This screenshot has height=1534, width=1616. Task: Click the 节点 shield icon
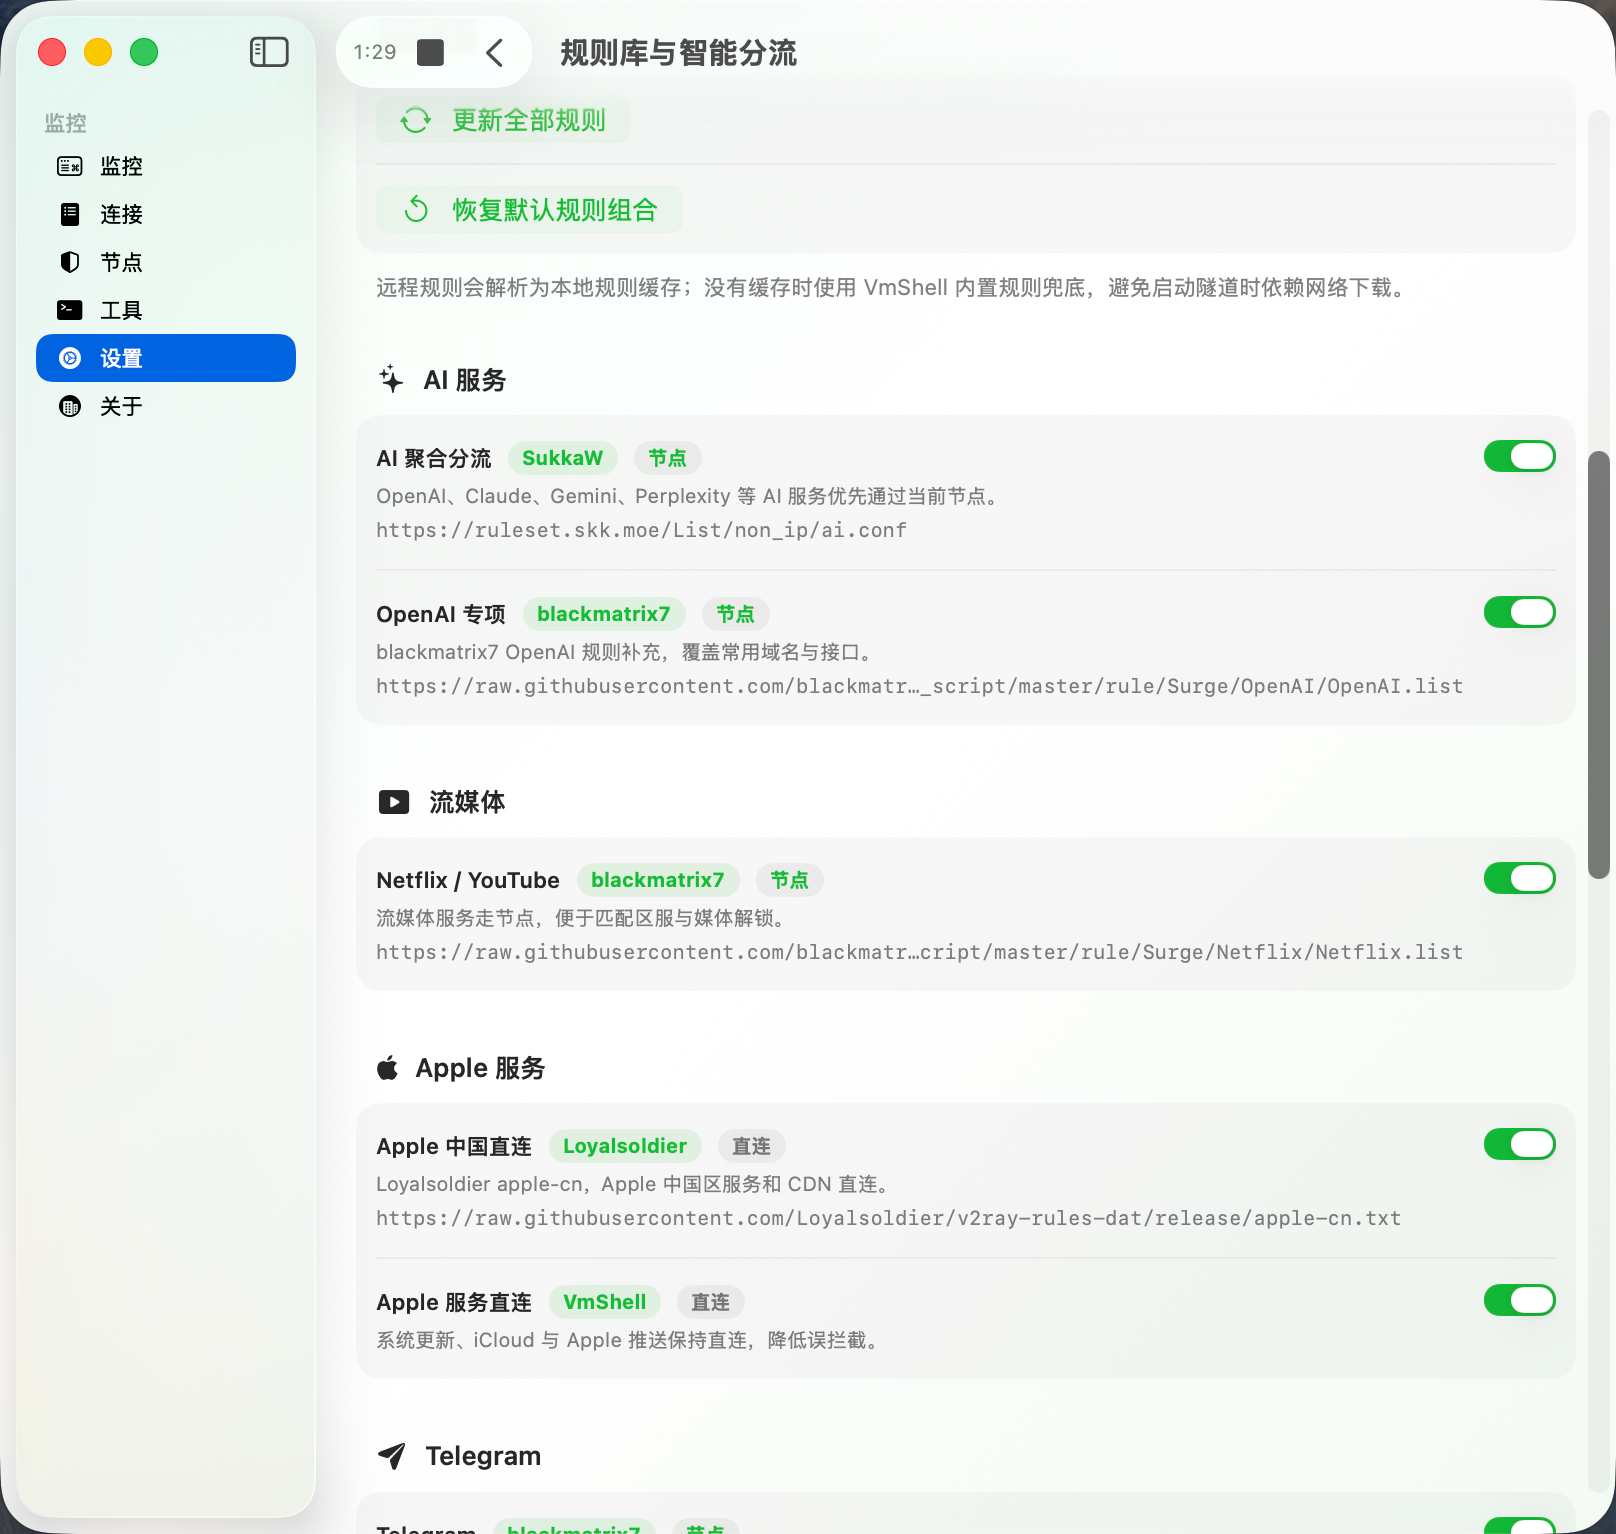[x=70, y=262]
